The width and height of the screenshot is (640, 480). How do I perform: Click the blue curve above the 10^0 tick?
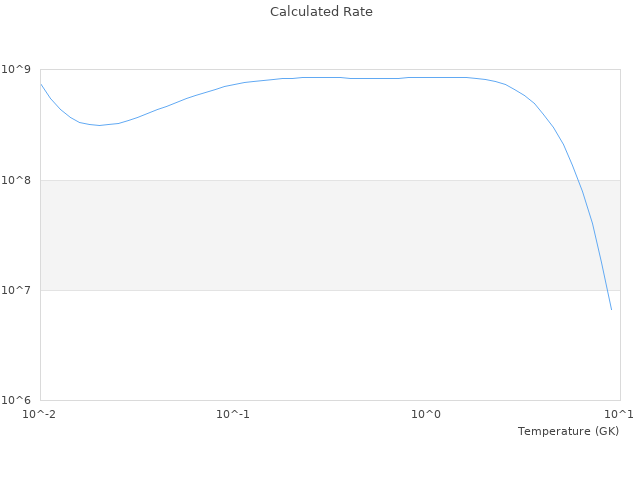click(x=427, y=77)
